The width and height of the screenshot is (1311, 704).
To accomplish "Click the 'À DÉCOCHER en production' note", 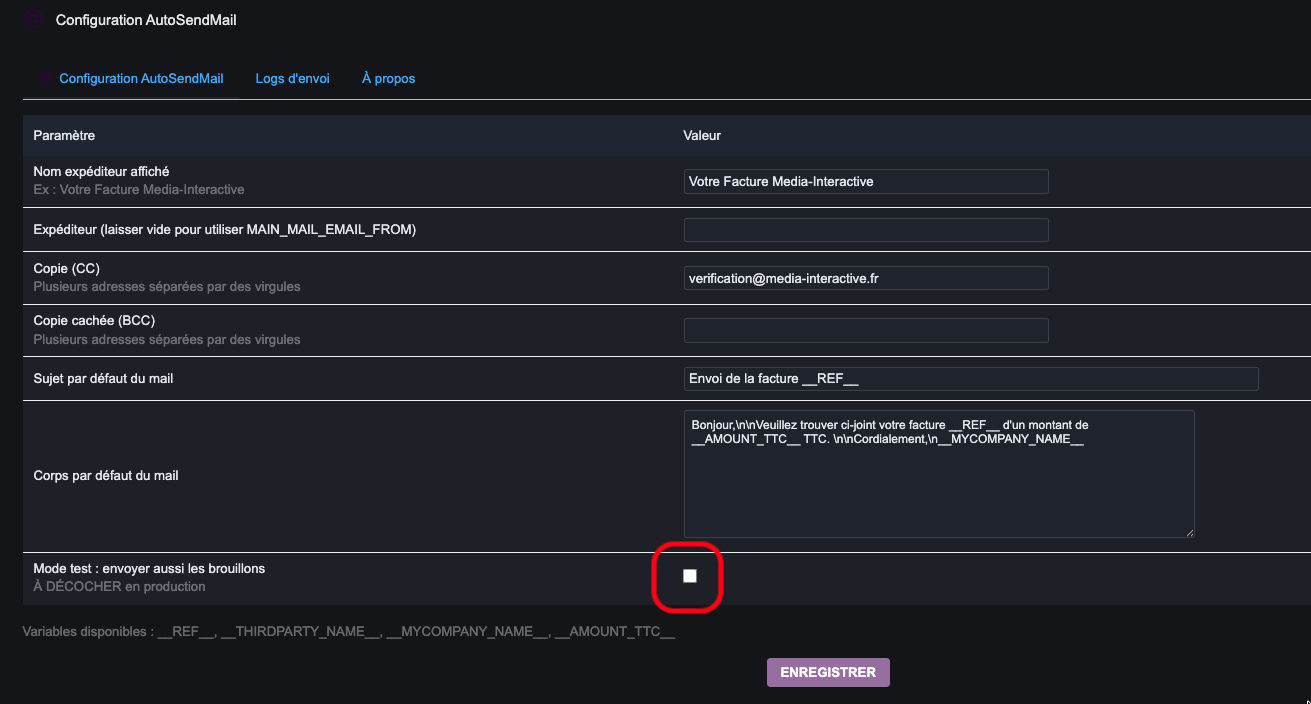I will click(119, 587).
